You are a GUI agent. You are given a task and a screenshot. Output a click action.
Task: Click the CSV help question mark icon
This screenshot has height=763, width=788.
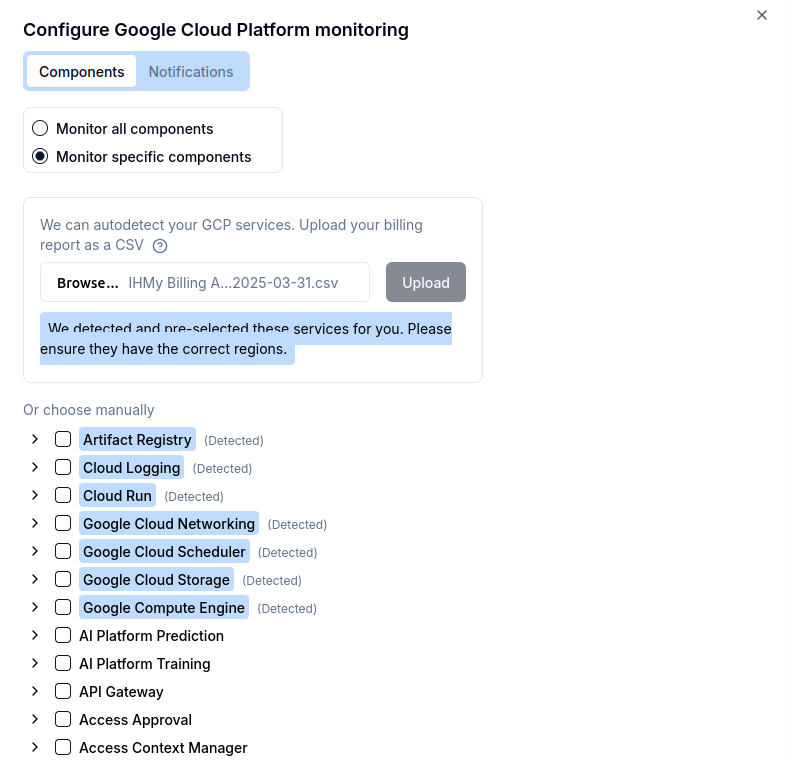[x=160, y=246]
